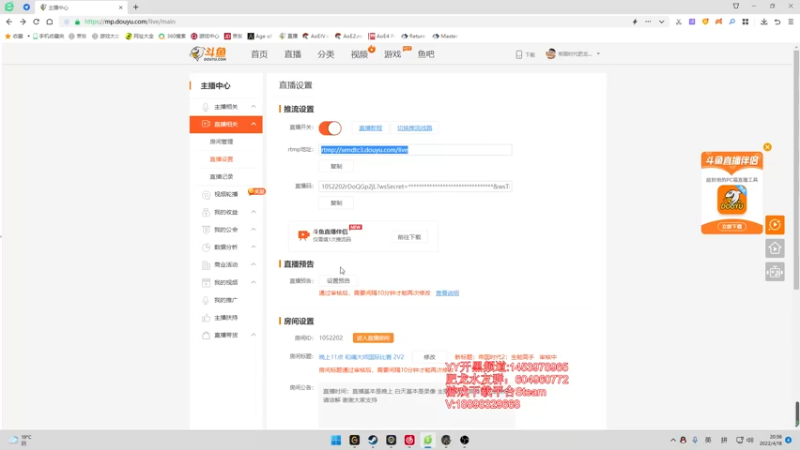Click the green browser taskbar icon
Viewport: 800px width, 450px height.
(x=428, y=440)
